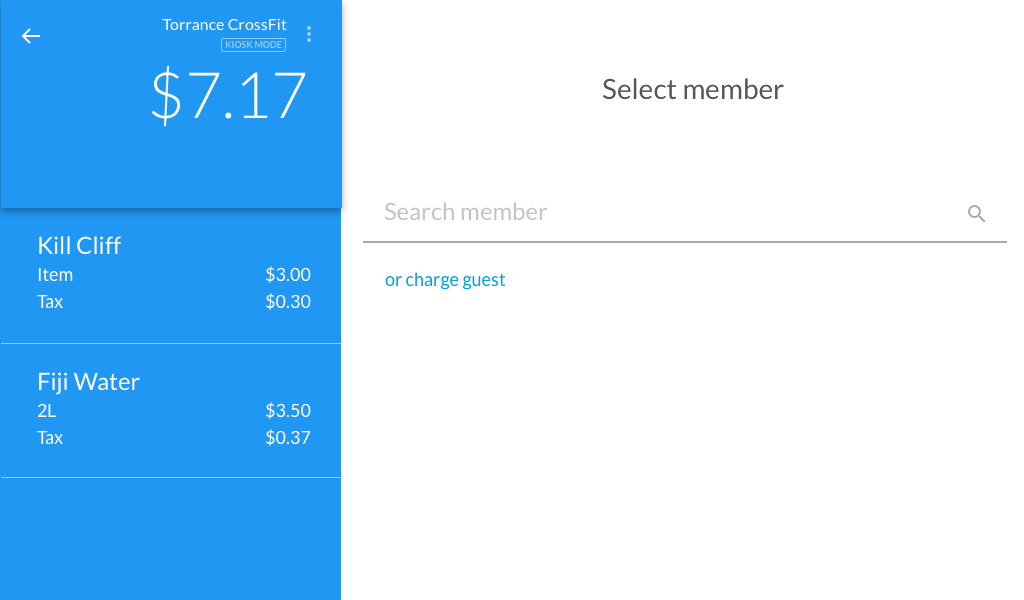Click the Torrance CrossFit title
This screenshot has width=1024, height=600.
pyautogui.click(x=224, y=24)
